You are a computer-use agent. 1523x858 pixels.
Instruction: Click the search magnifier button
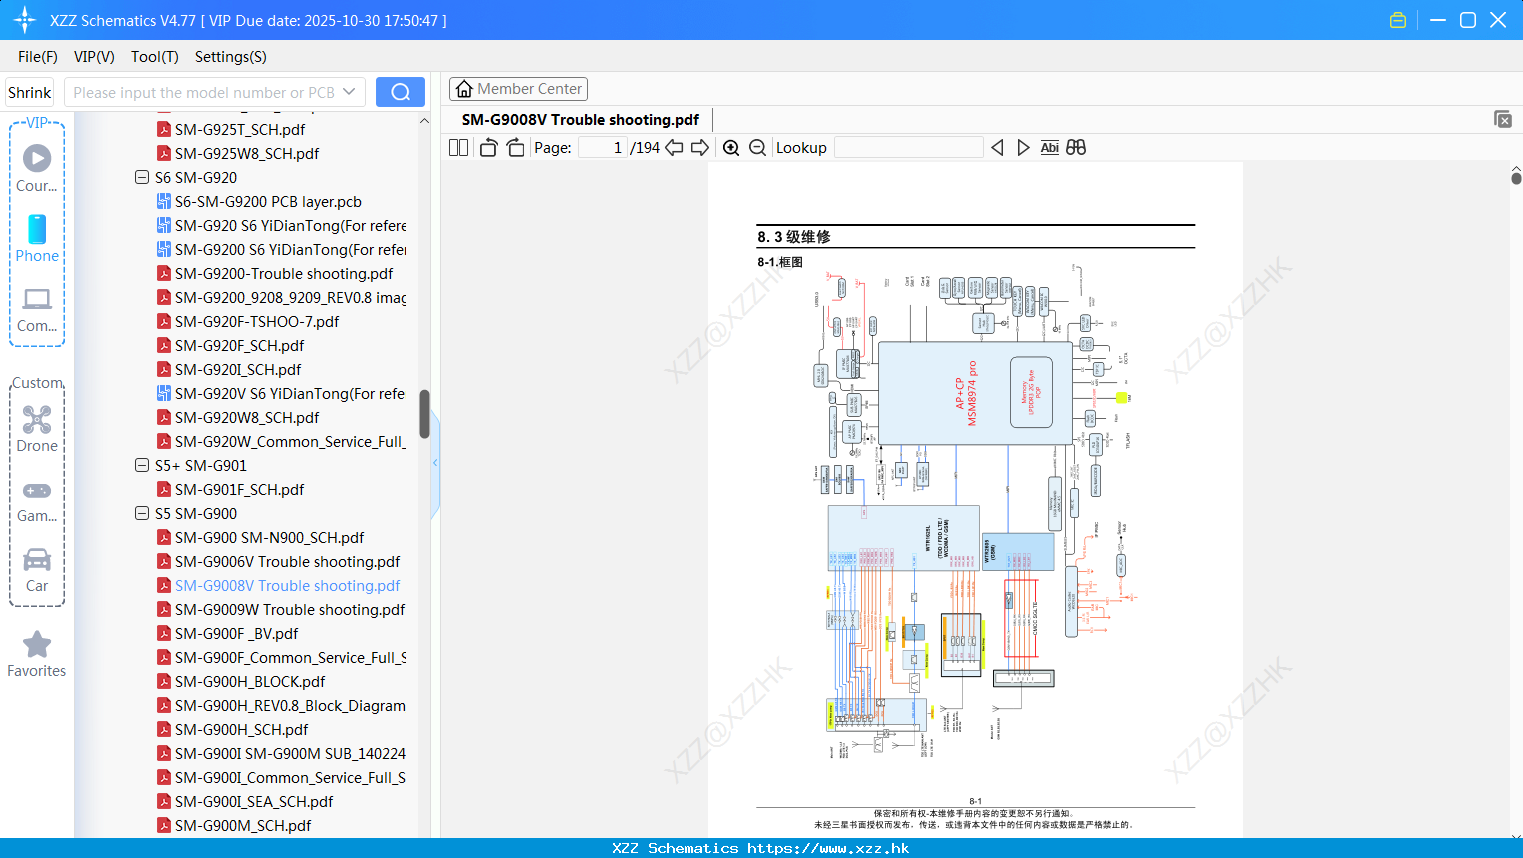pos(400,92)
